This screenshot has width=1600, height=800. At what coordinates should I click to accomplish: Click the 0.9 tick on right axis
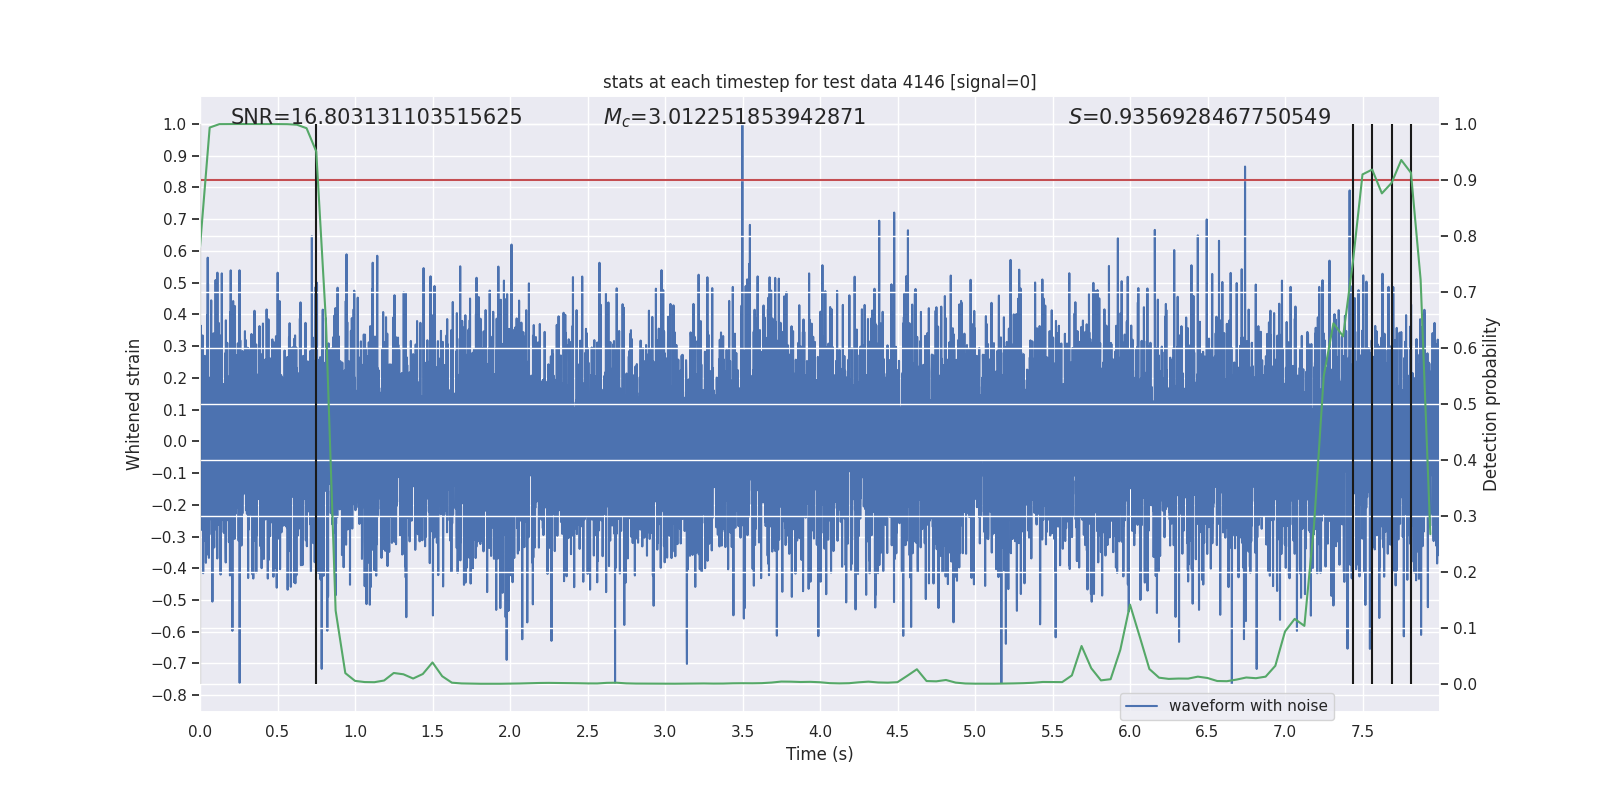tap(1464, 180)
